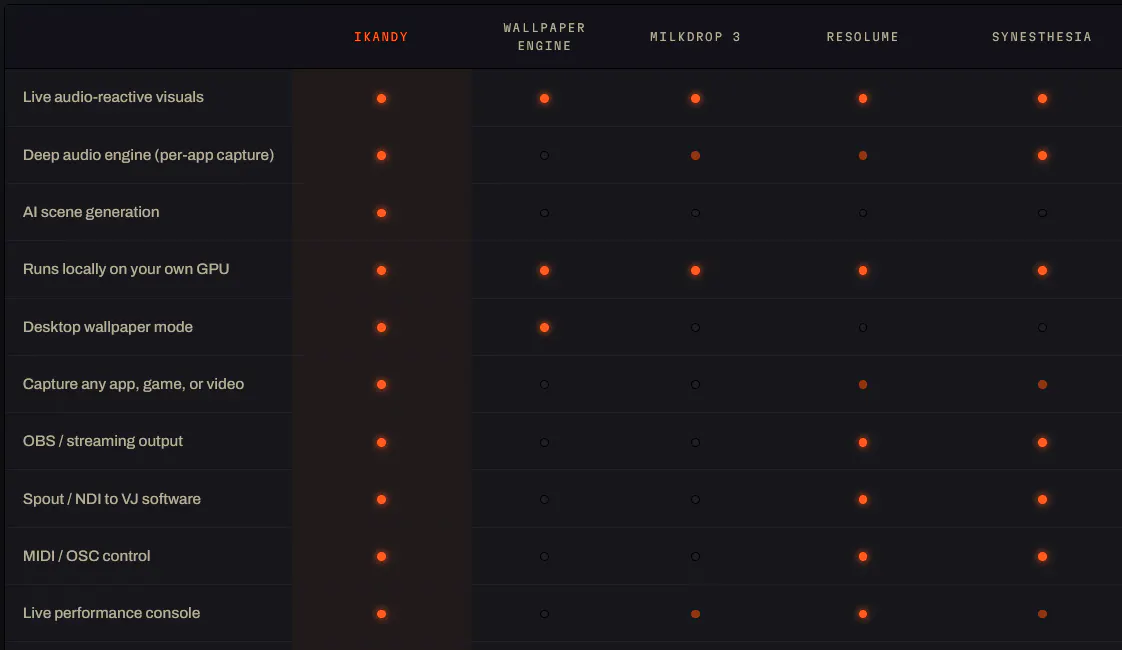Click the Resolume column header
The width and height of the screenshot is (1122, 650).
[x=862, y=37]
